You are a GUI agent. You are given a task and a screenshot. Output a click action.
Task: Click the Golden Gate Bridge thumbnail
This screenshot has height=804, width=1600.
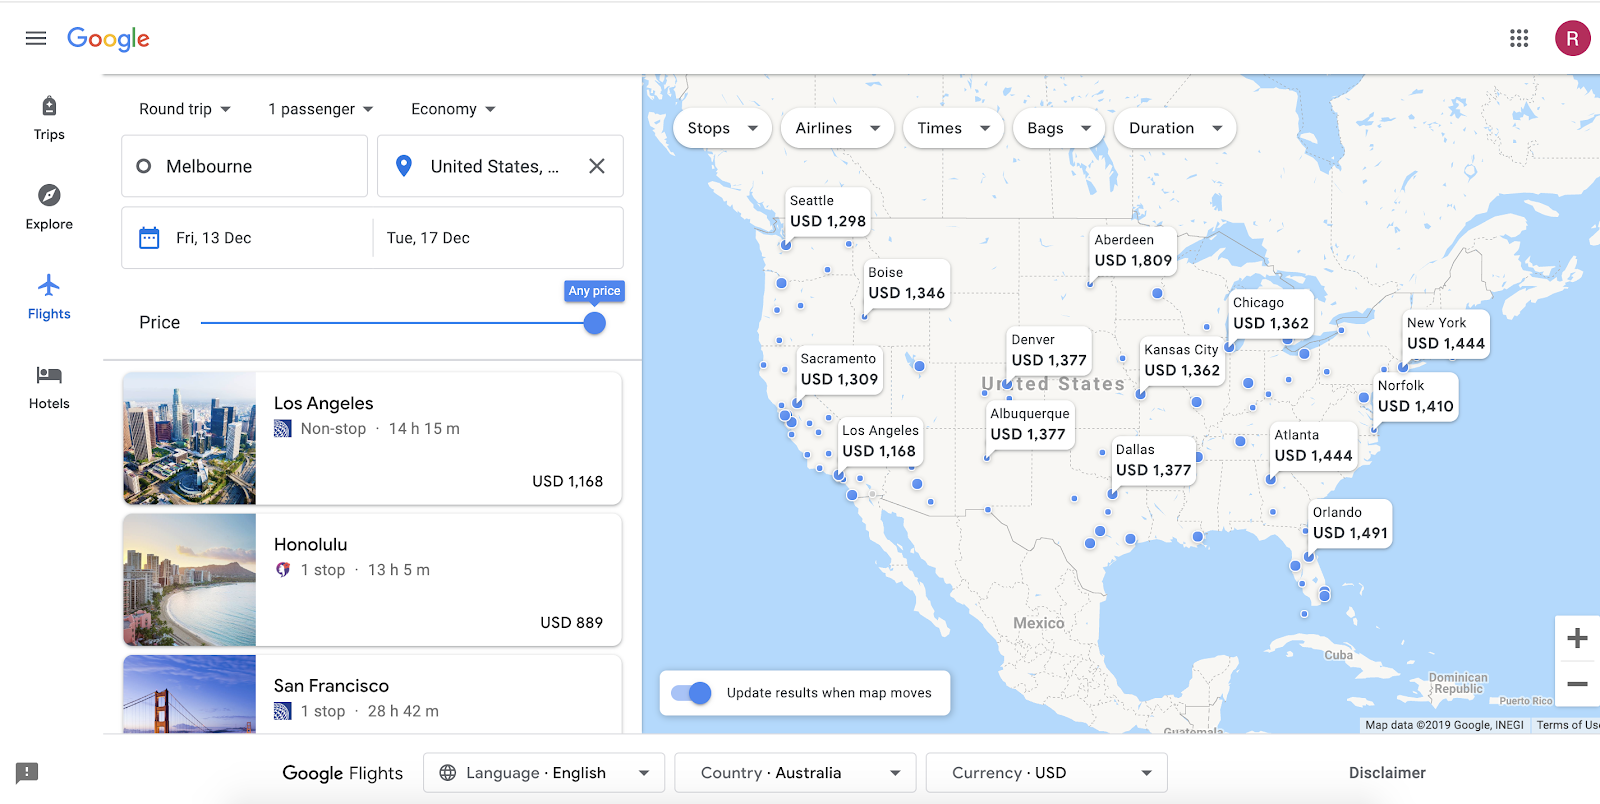click(x=189, y=694)
